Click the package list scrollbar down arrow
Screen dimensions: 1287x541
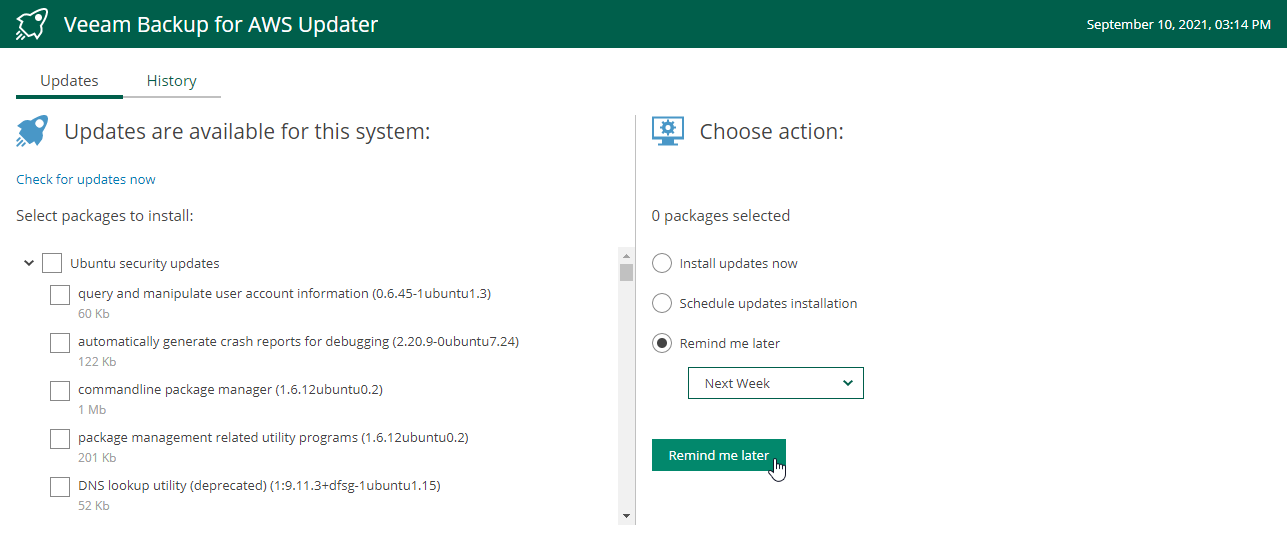pyautogui.click(x=627, y=516)
